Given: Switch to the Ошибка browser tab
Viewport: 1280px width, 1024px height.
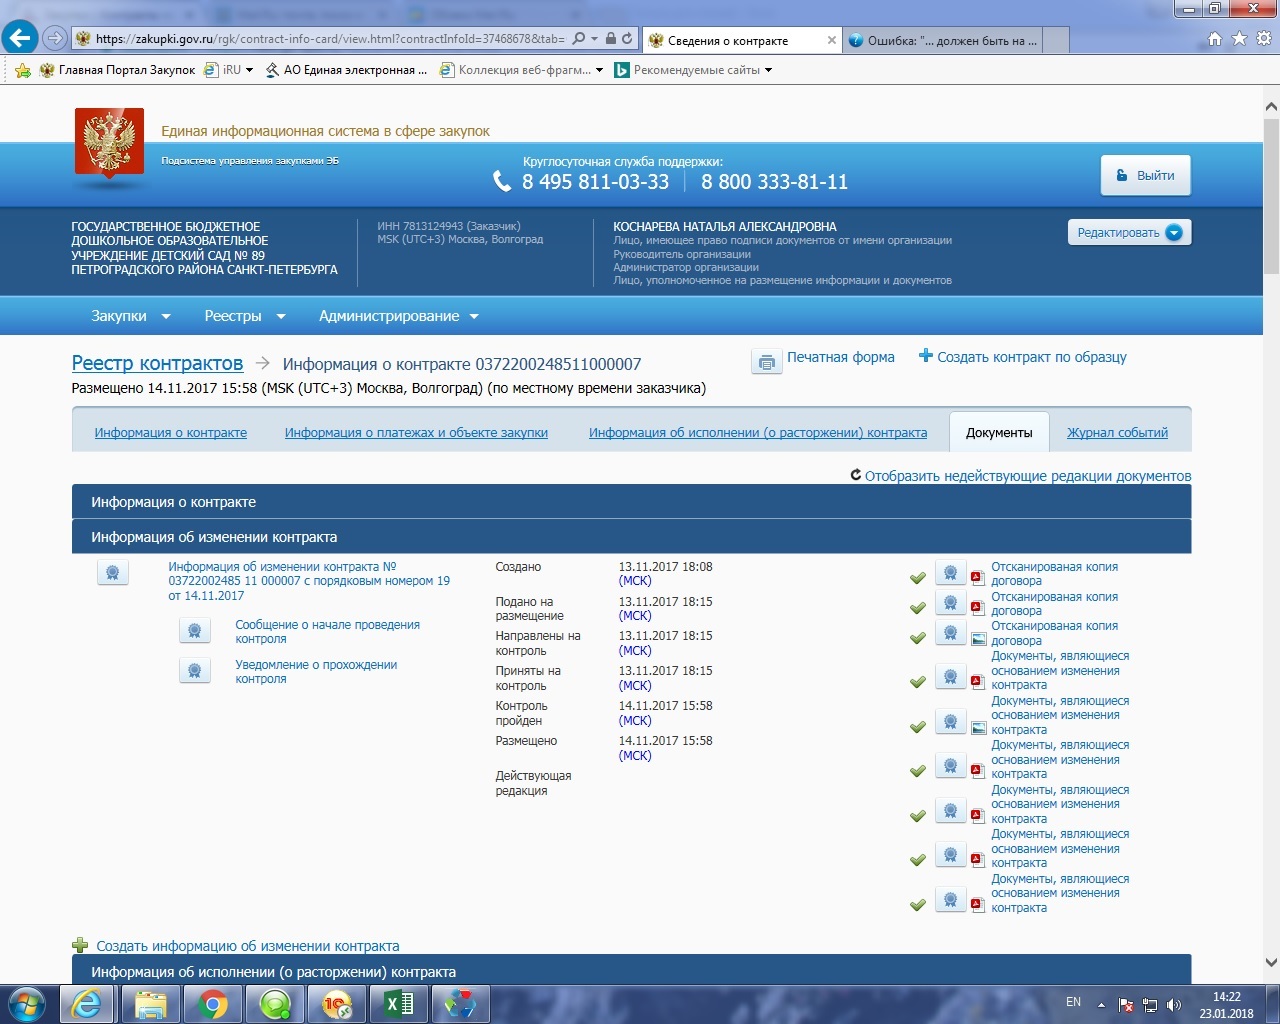Looking at the screenshot, I should click(943, 40).
